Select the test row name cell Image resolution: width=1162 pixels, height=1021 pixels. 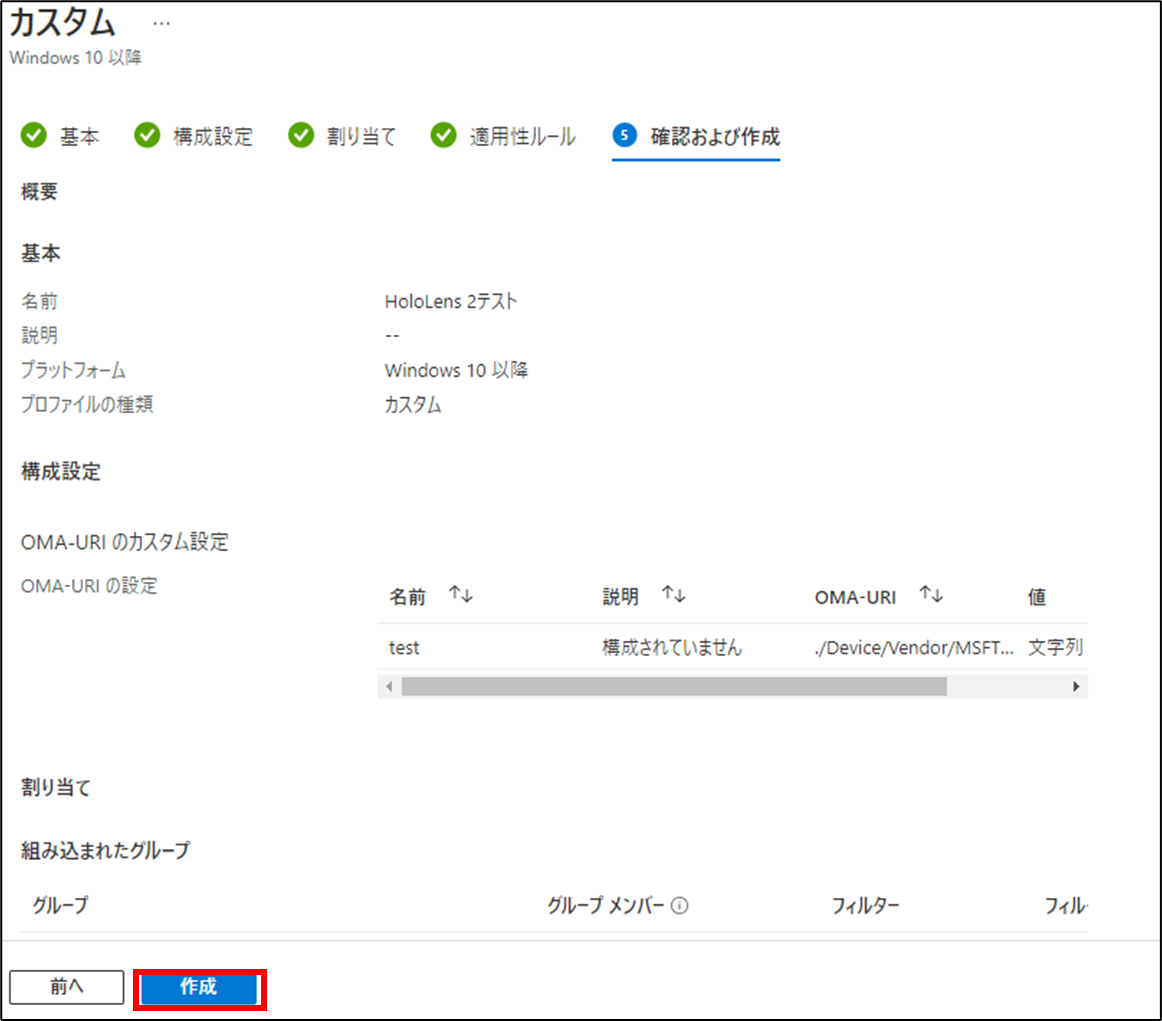[404, 648]
